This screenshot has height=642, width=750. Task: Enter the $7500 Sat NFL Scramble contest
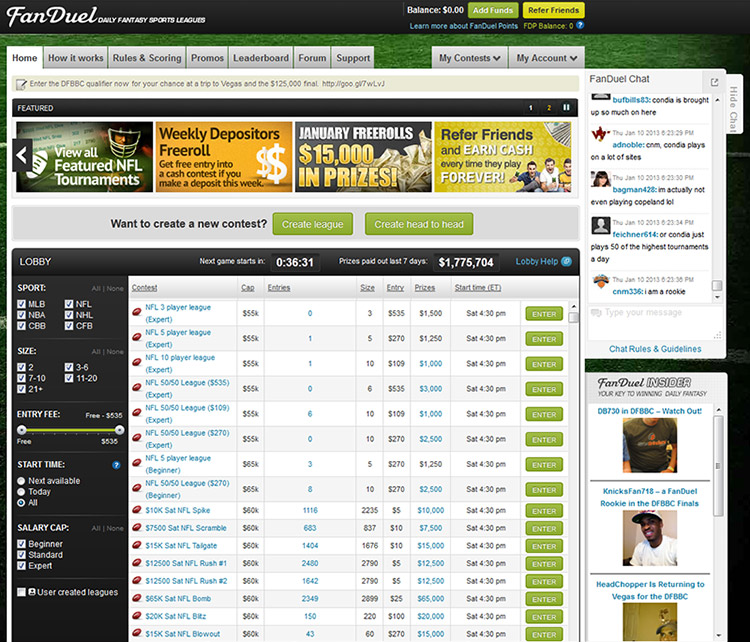544,529
